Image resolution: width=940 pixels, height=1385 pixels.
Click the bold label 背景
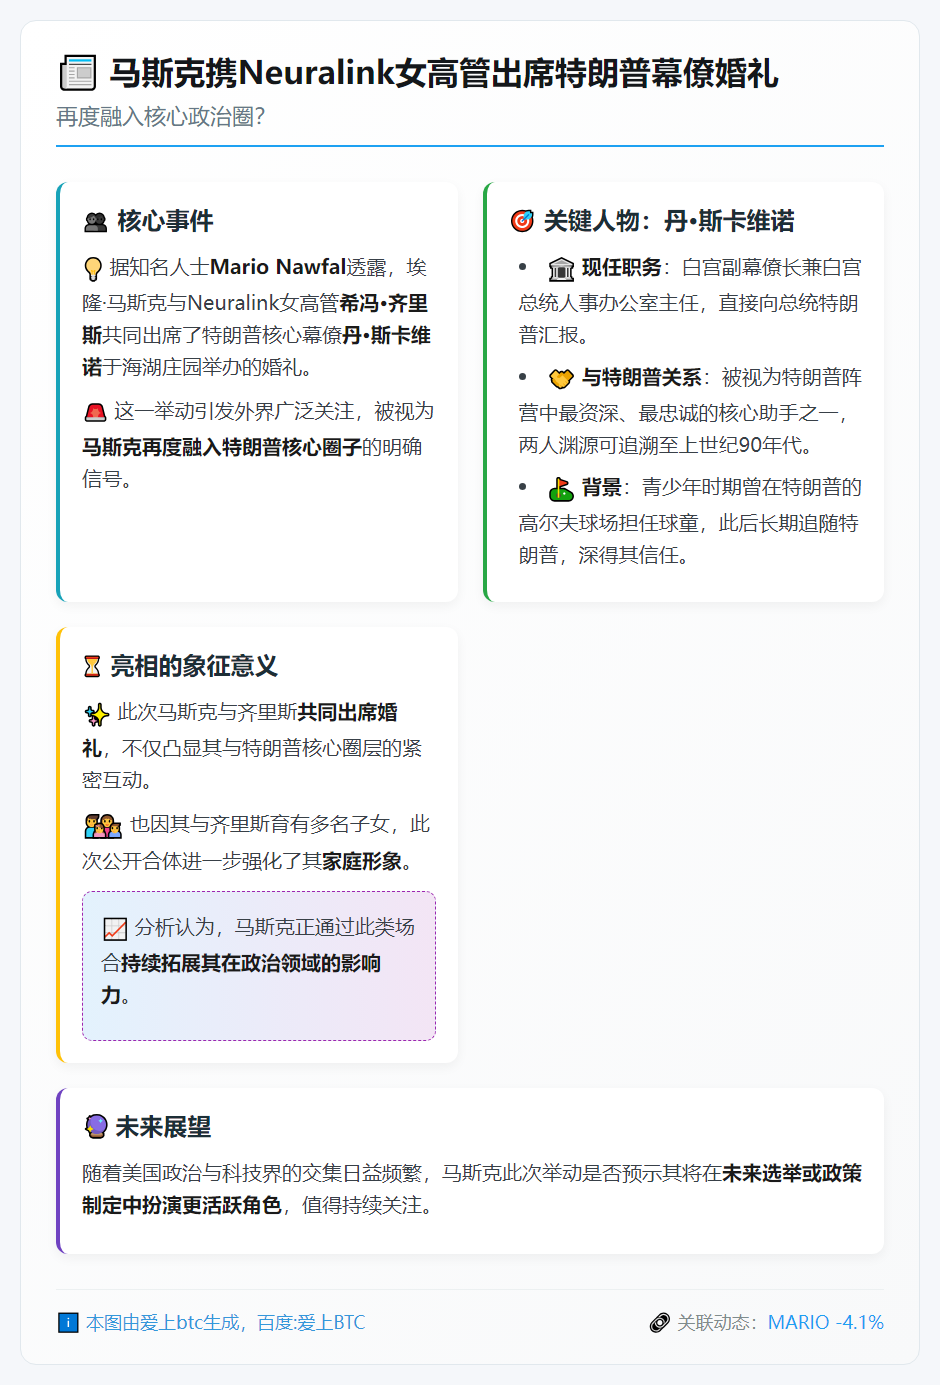pyautogui.click(x=602, y=487)
